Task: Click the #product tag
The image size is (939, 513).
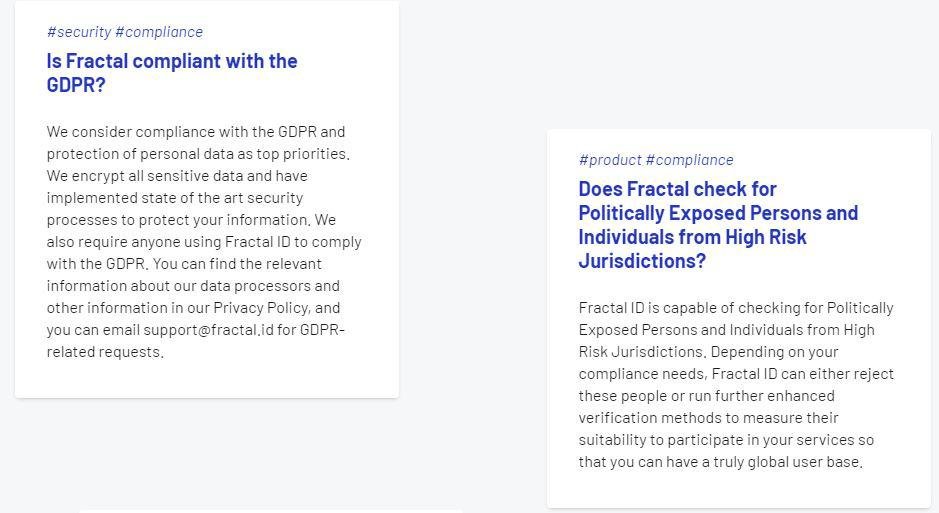Action: [610, 160]
